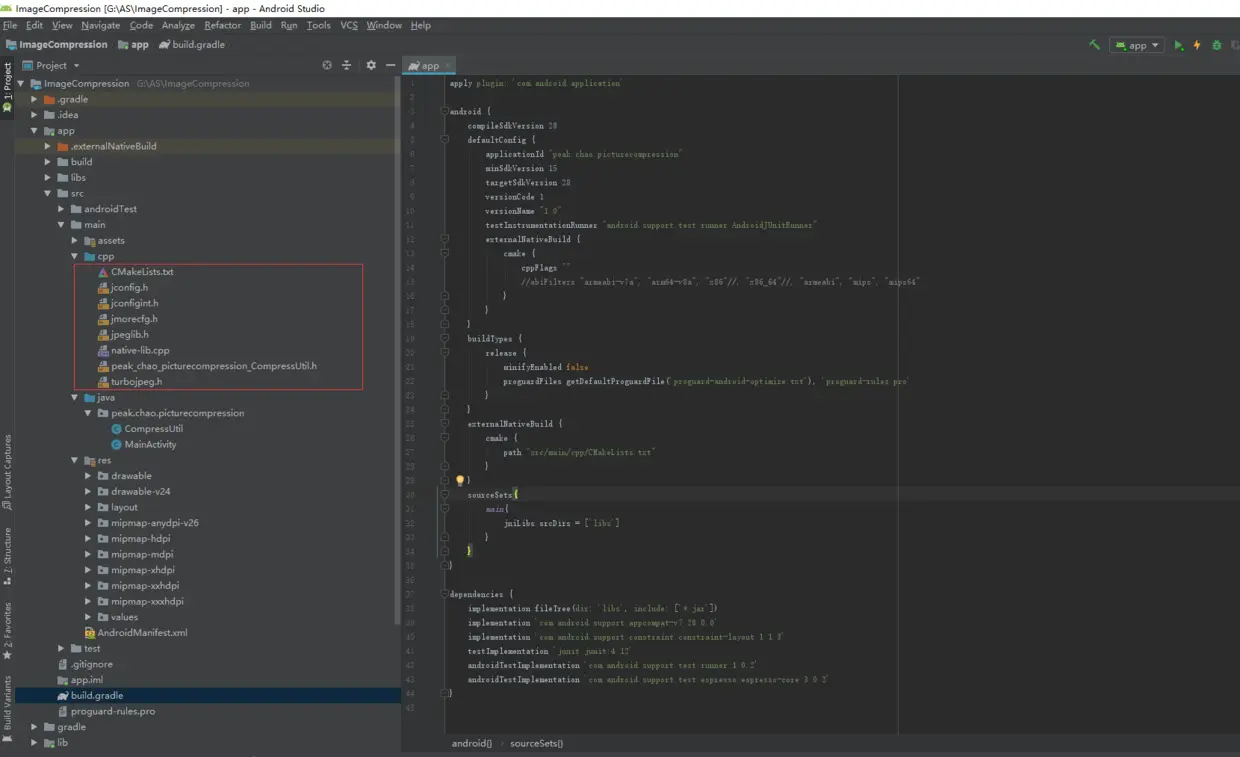Screen dimensions: 1240x757
Task: Click ImageCompression breadcrumb in navigation bar
Action: (56, 45)
